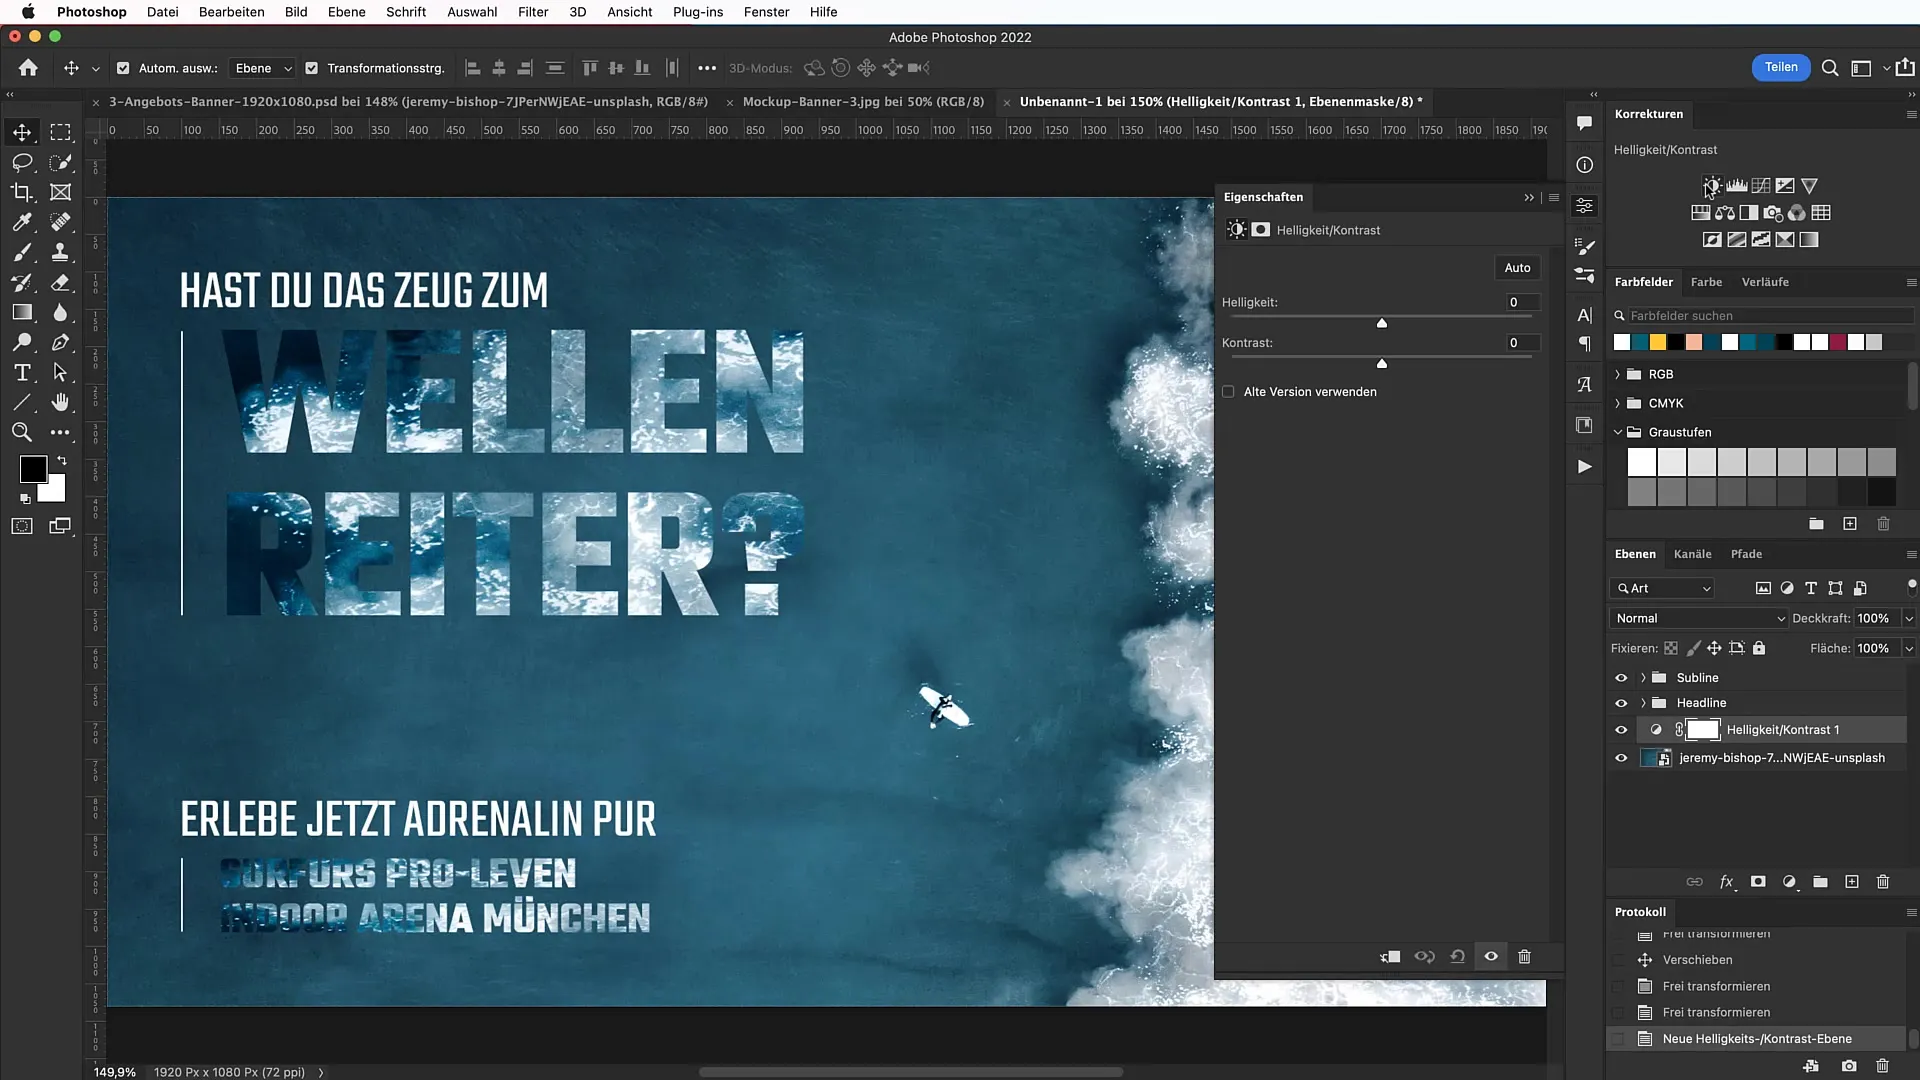Viewport: 1920px width, 1080px height.
Task: Select the Rectangular Marquee tool
Action: 61,132
